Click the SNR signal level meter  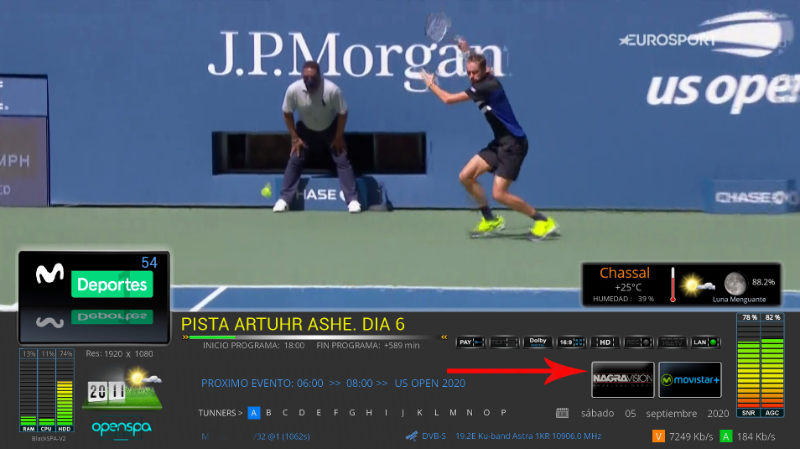pos(748,364)
